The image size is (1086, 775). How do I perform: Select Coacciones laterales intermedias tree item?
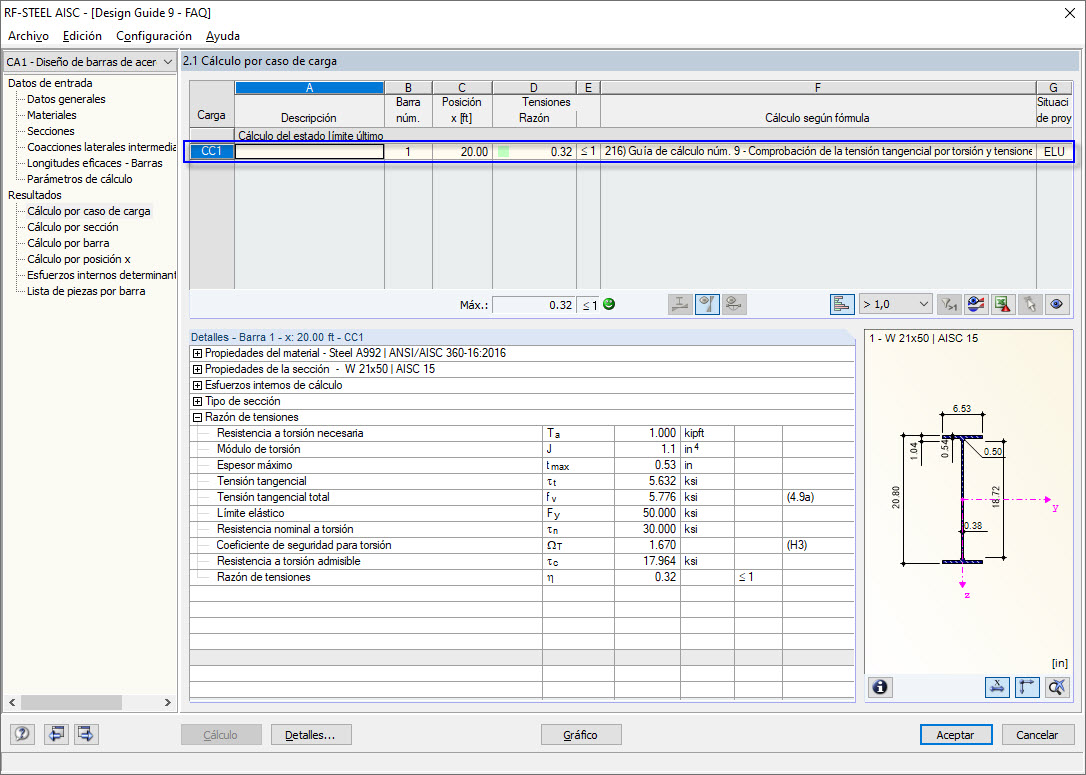101,147
